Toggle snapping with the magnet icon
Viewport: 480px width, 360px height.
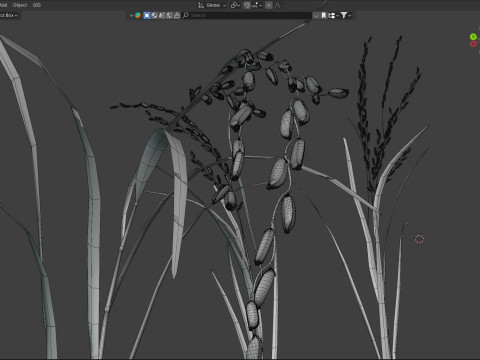(247, 5)
